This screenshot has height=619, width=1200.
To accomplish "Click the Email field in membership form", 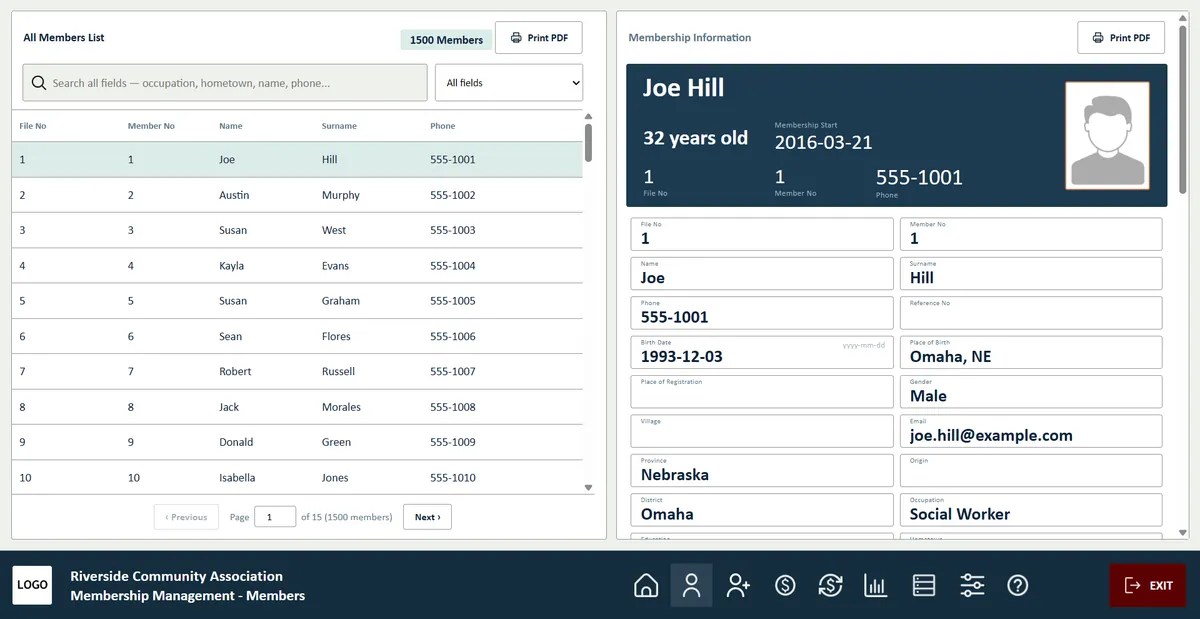I will pos(1031,431).
